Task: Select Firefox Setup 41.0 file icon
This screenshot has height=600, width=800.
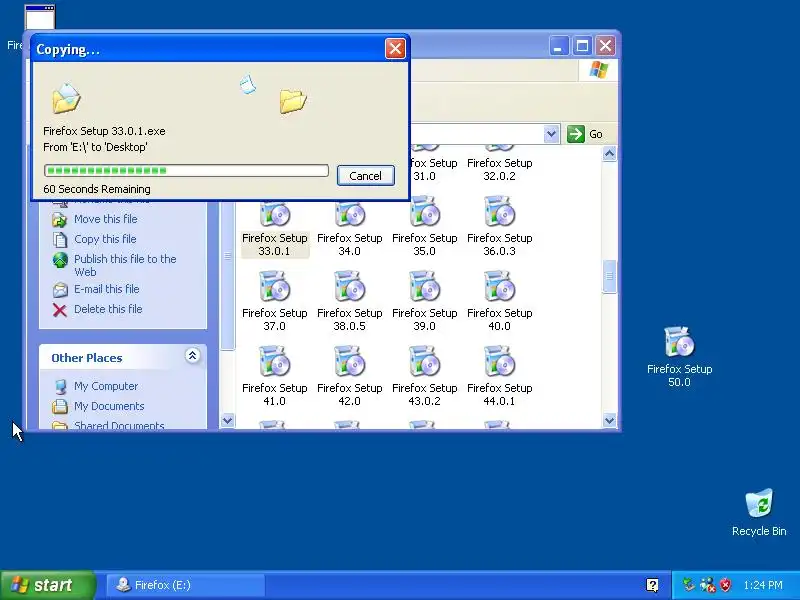Action: (274, 362)
